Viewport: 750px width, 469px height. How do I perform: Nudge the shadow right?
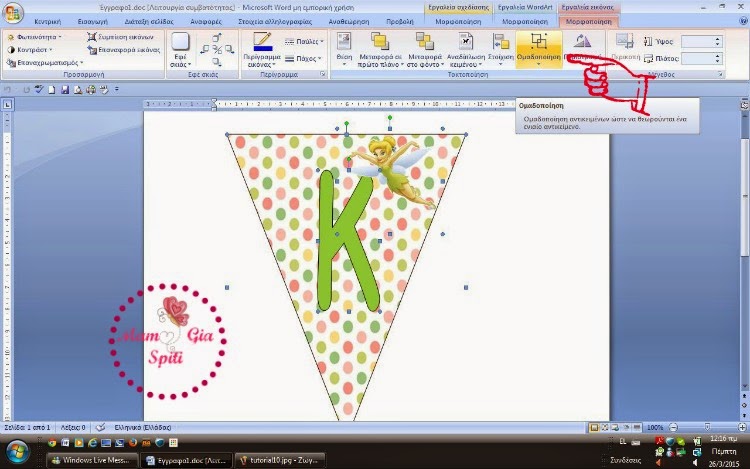pos(230,49)
